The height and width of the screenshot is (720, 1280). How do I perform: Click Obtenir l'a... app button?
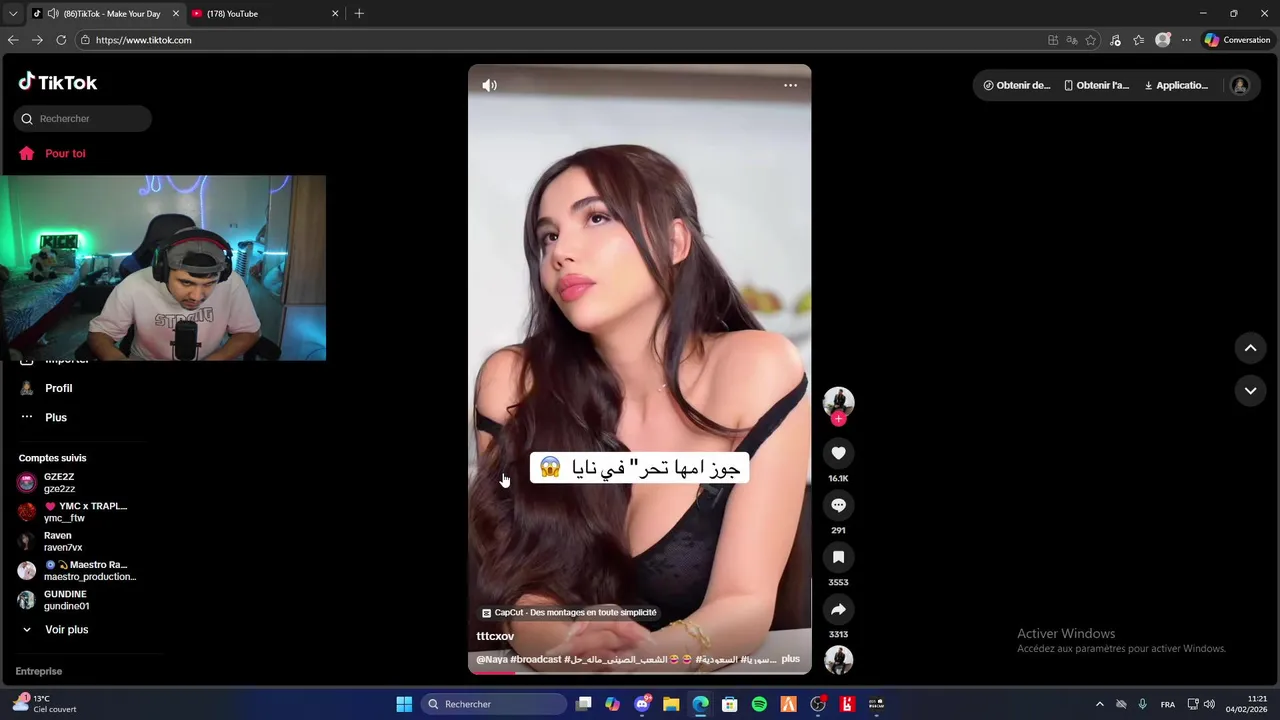point(1096,86)
